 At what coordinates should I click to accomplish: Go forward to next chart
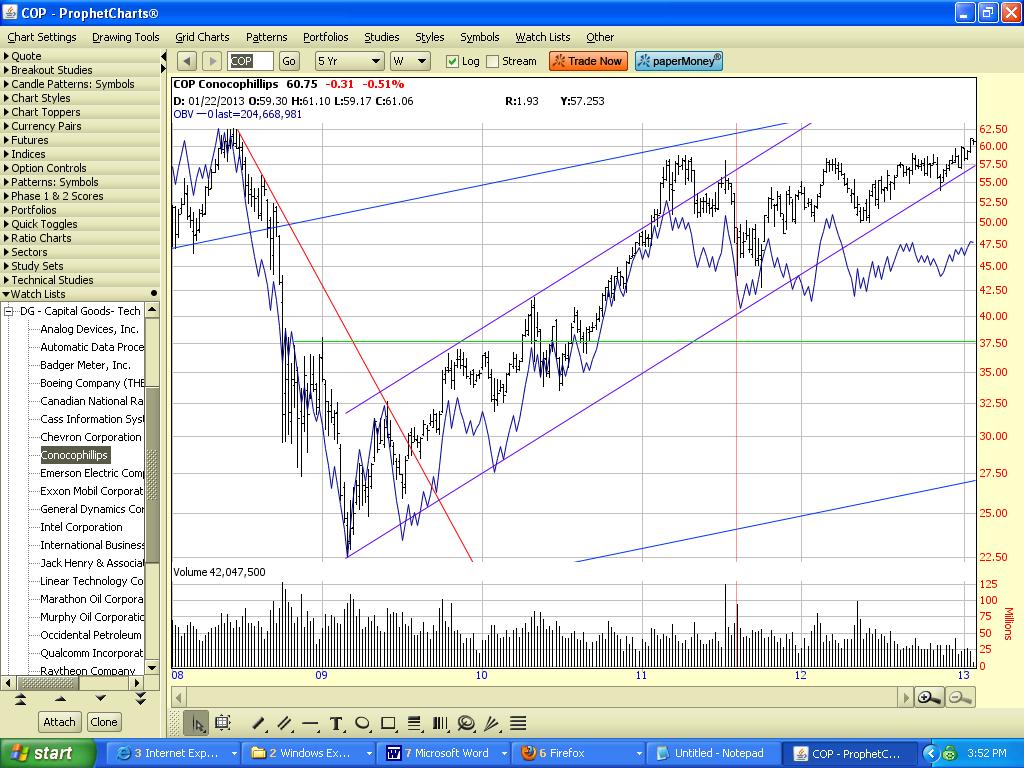212,61
